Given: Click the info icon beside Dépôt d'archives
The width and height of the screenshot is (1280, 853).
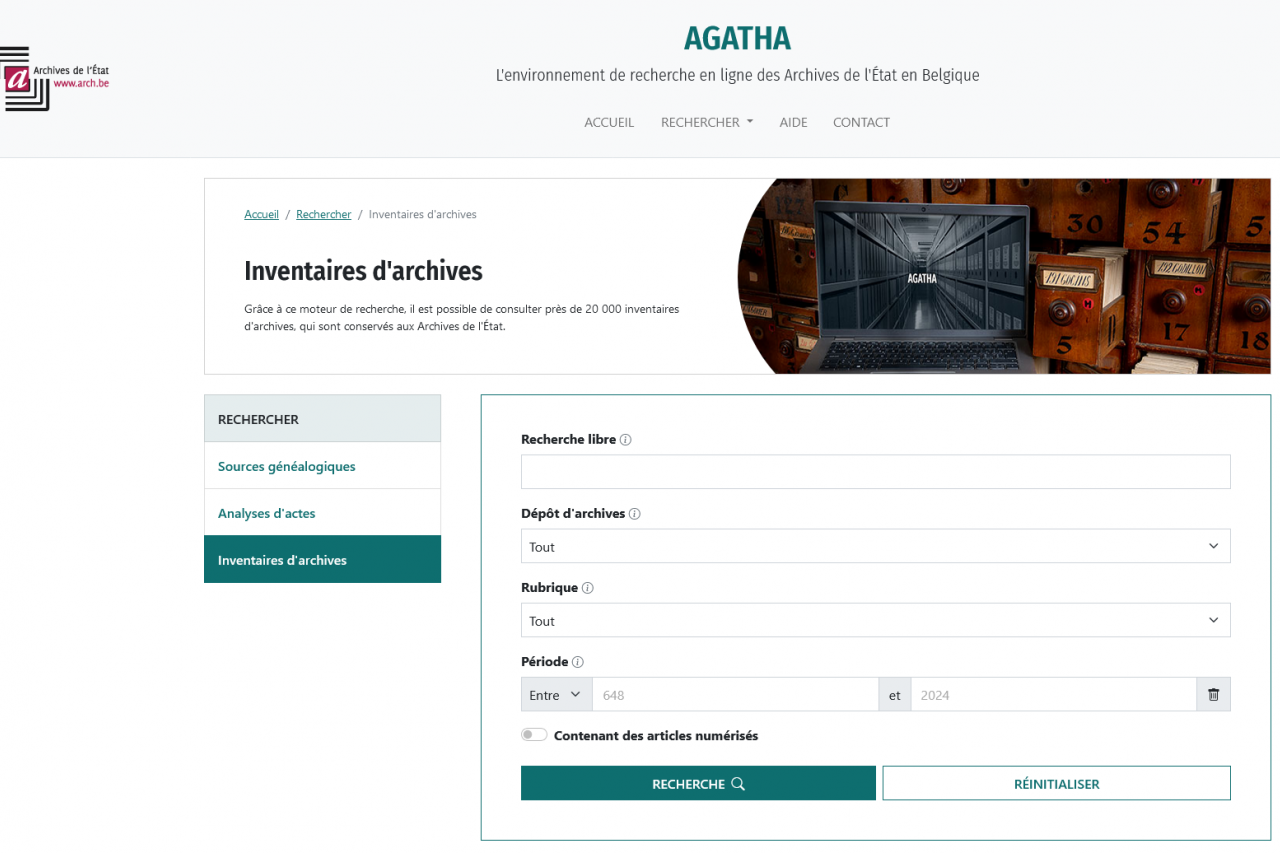Looking at the screenshot, I should [635, 514].
